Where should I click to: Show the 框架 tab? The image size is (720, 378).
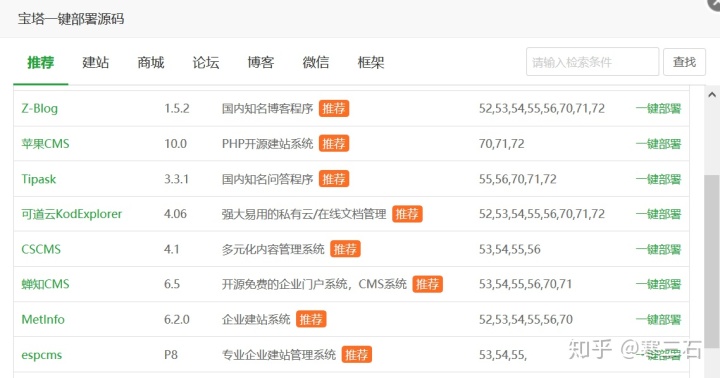click(x=371, y=62)
